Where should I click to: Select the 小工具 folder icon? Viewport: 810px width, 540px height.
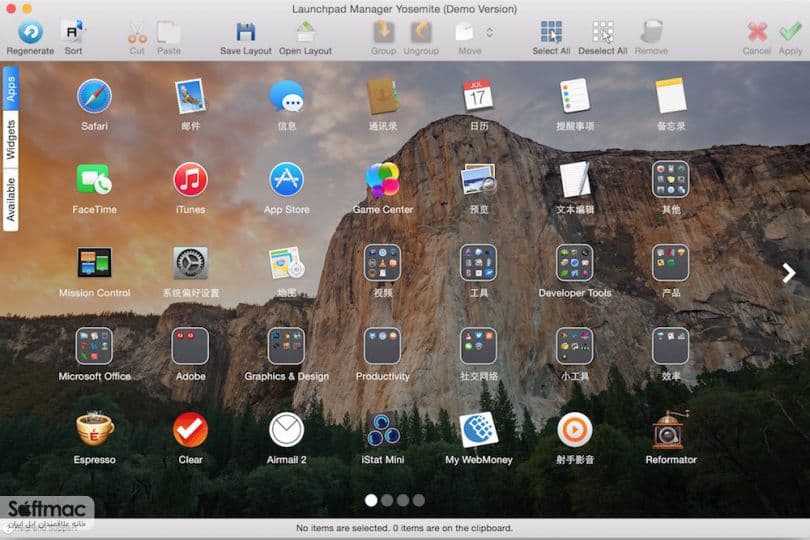point(574,346)
